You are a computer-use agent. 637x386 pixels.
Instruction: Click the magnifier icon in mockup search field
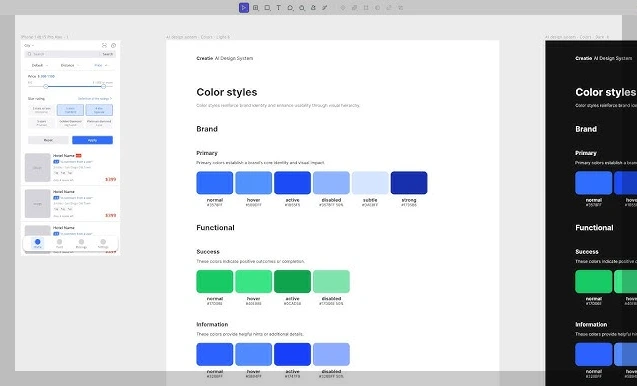point(29,54)
